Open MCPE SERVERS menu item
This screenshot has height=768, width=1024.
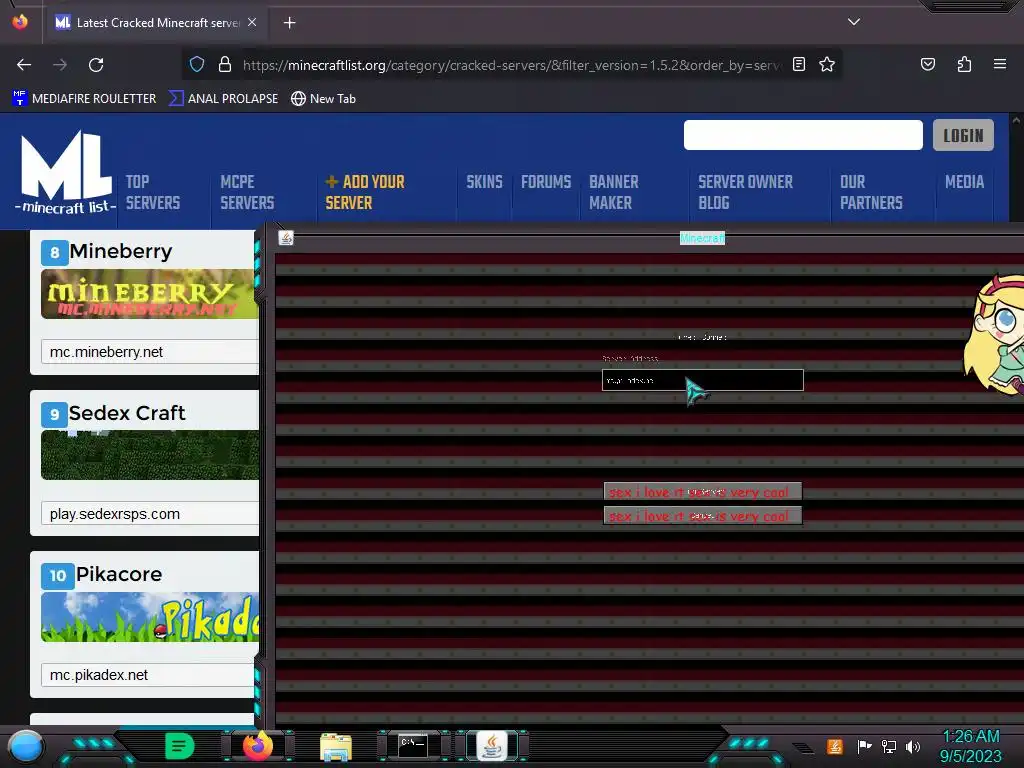tap(247, 192)
